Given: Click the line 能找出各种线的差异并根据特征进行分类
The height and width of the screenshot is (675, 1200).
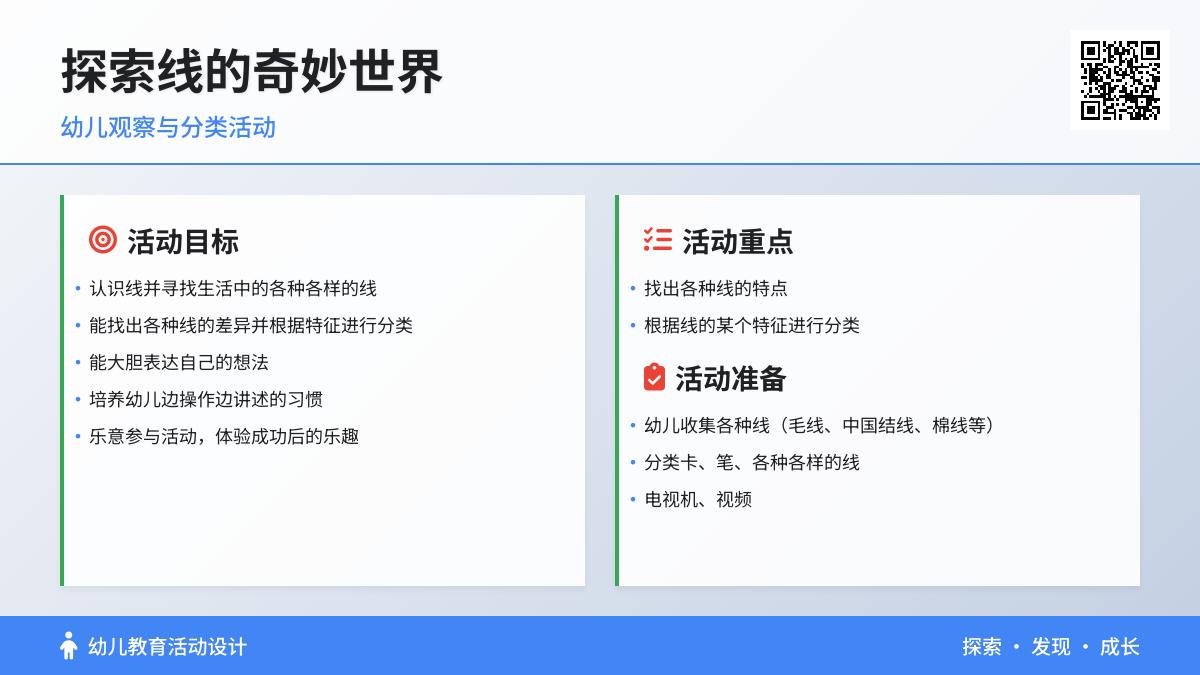Looking at the screenshot, I should pyautogui.click(x=251, y=326).
